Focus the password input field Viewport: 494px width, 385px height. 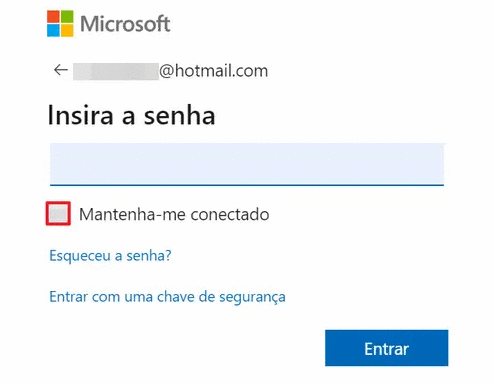pyautogui.click(x=247, y=164)
